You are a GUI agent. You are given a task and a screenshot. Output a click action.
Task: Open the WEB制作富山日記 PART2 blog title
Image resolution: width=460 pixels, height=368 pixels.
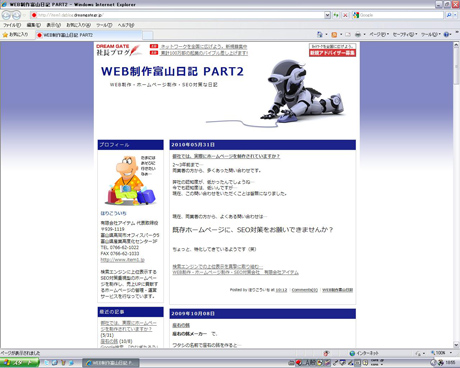(x=172, y=71)
